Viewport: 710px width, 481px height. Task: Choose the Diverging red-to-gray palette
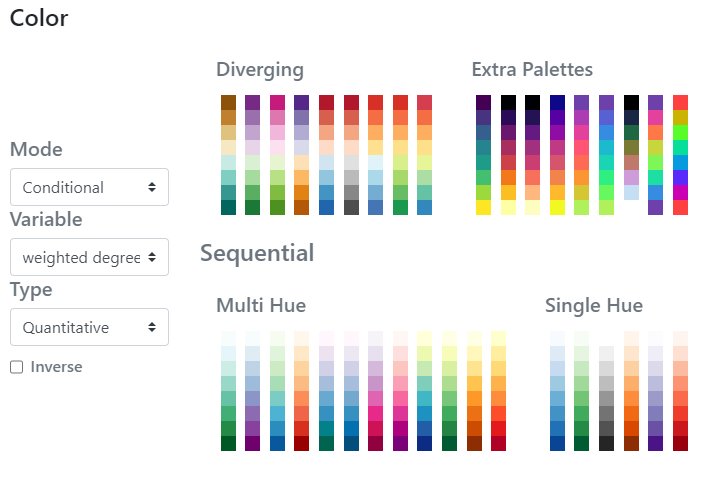pyautogui.click(x=351, y=155)
